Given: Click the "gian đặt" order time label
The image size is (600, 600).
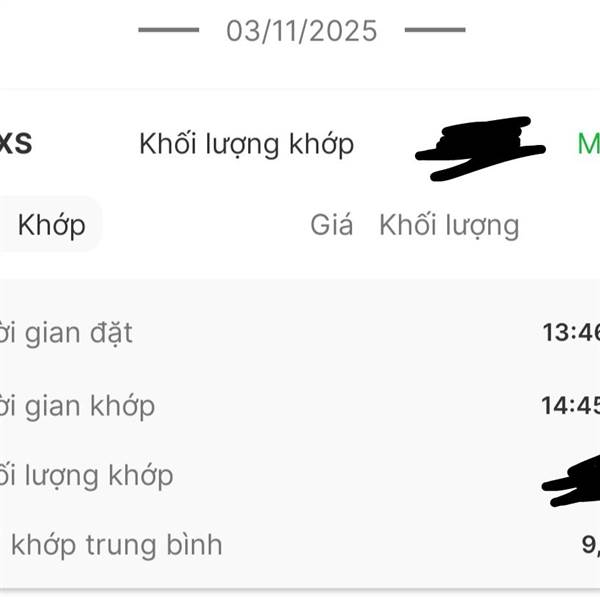Looking at the screenshot, I should (68, 332).
